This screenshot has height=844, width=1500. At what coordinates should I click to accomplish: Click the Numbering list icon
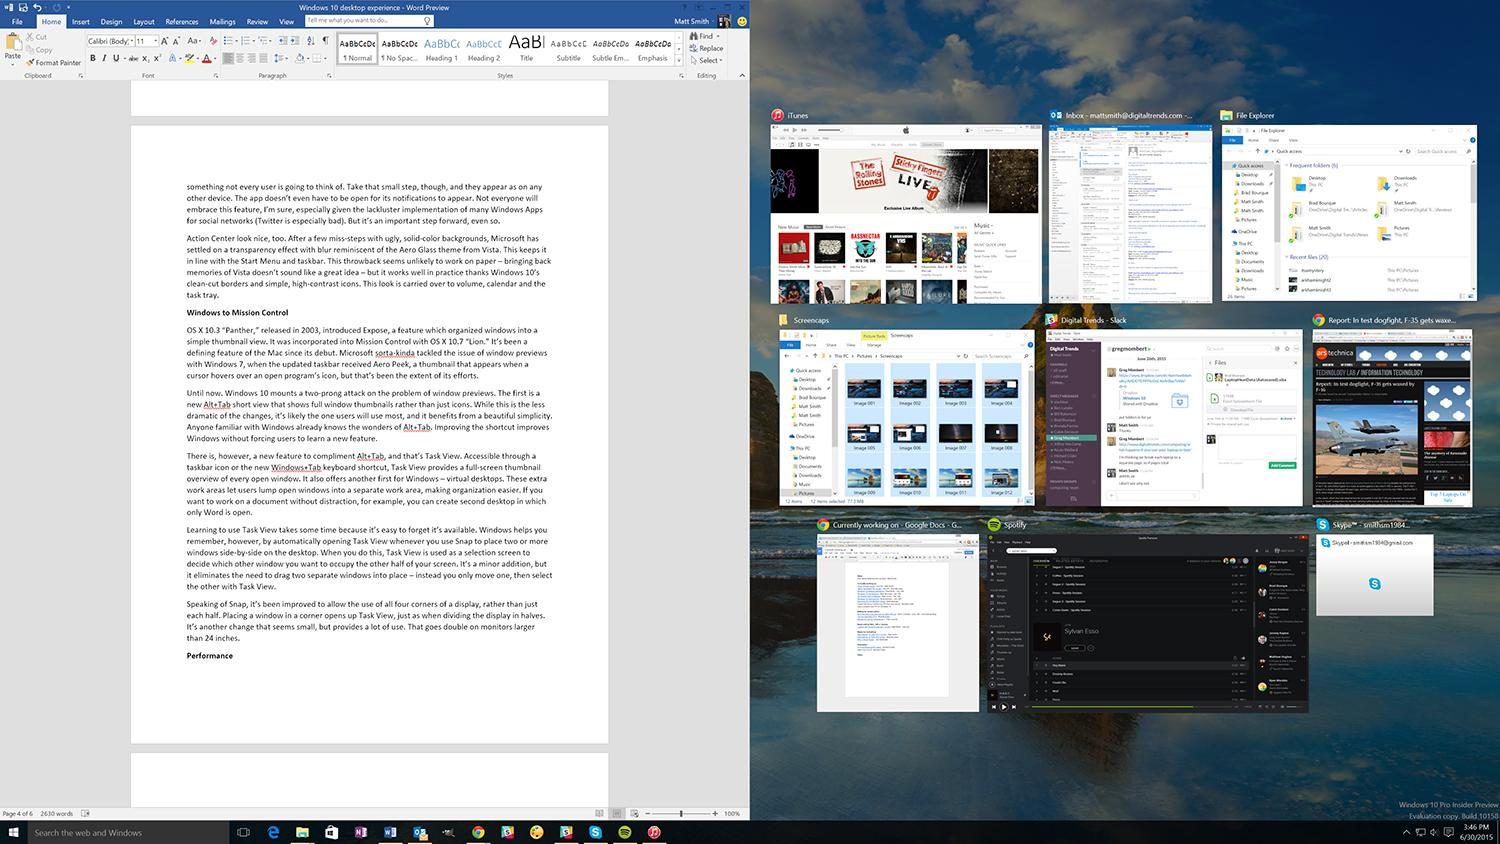click(246, 40)
